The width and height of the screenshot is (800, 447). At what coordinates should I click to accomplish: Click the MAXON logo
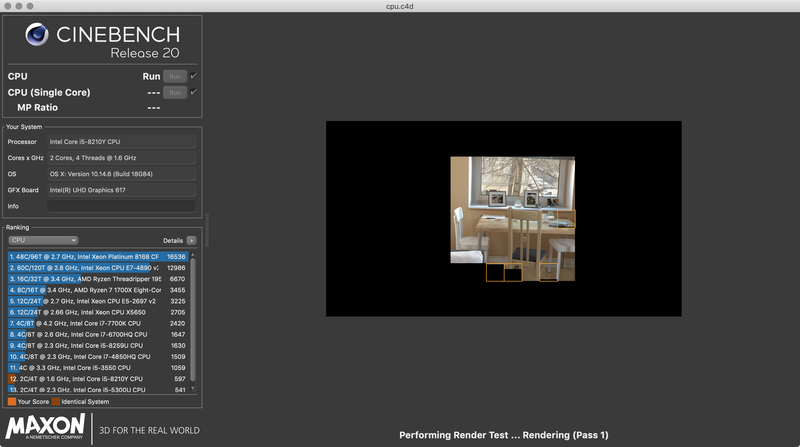[x=45, y=427]
